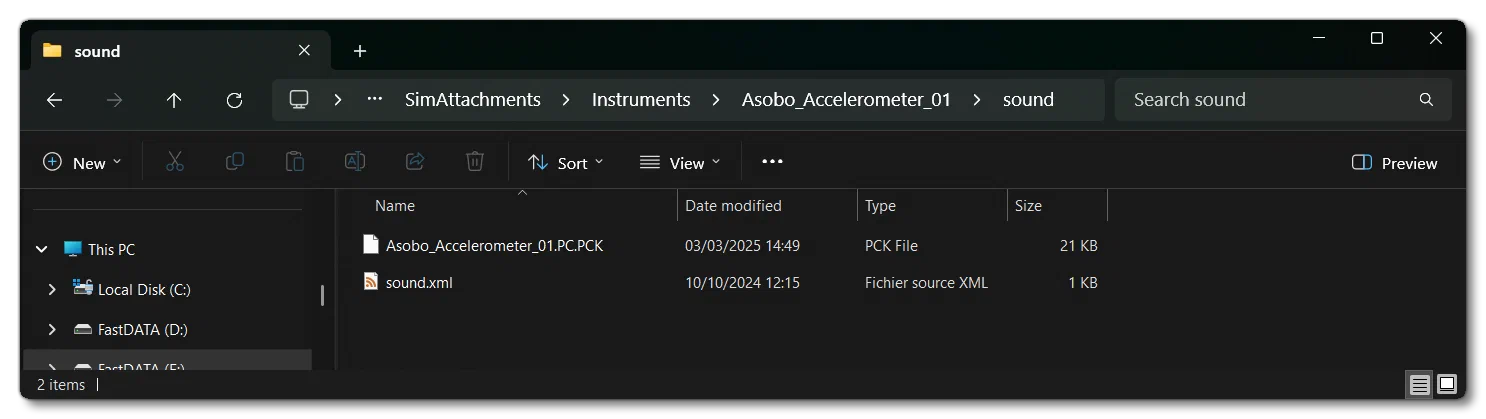This screenshot has height=419, width=1486.
Task: Click the date 10/10/2024 12:15
Action: [x=742, y=283]
